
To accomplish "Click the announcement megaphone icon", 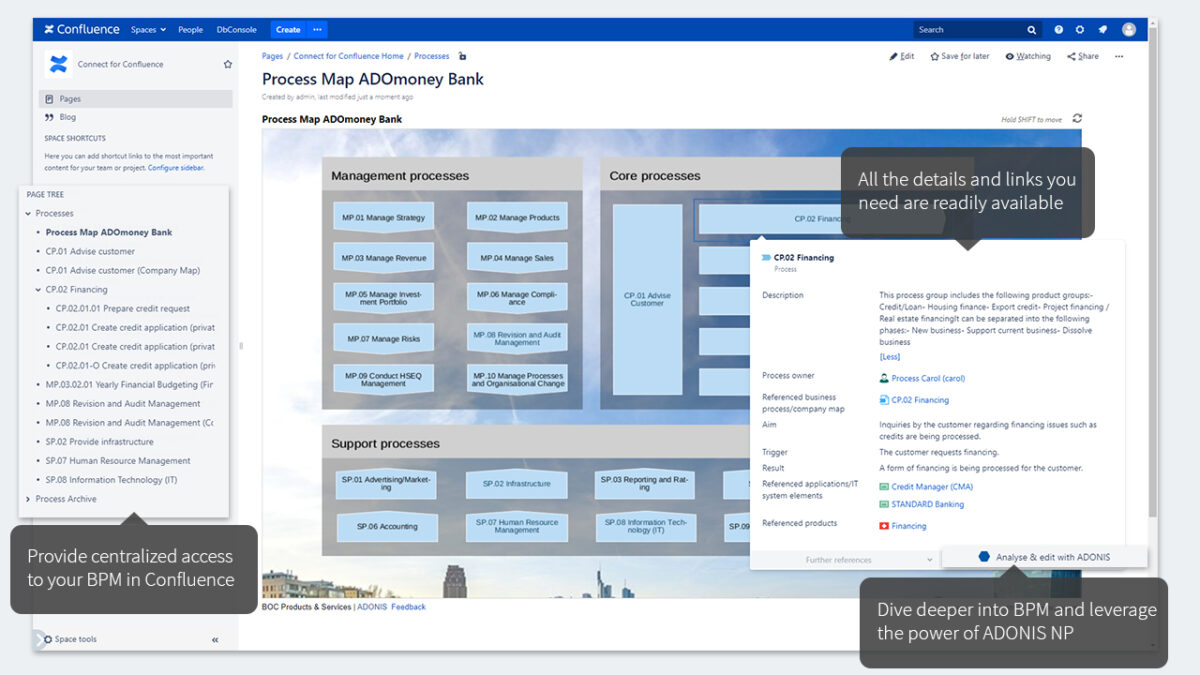I will (1102, 29).
